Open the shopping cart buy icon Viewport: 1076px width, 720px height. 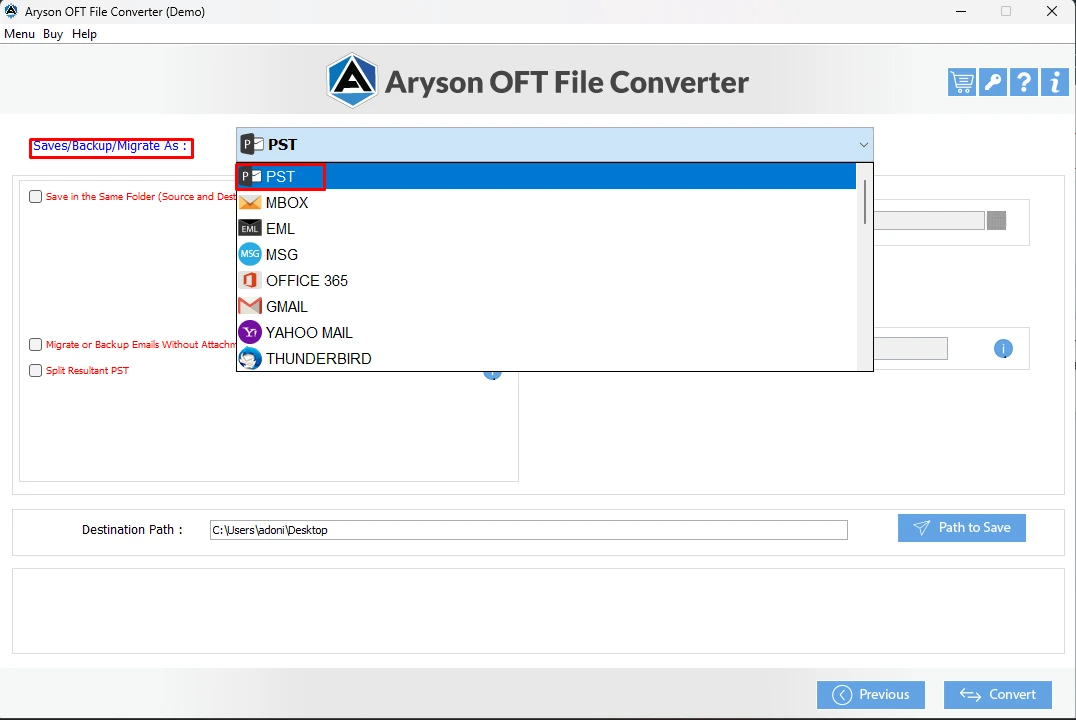[x=961, y=82]
